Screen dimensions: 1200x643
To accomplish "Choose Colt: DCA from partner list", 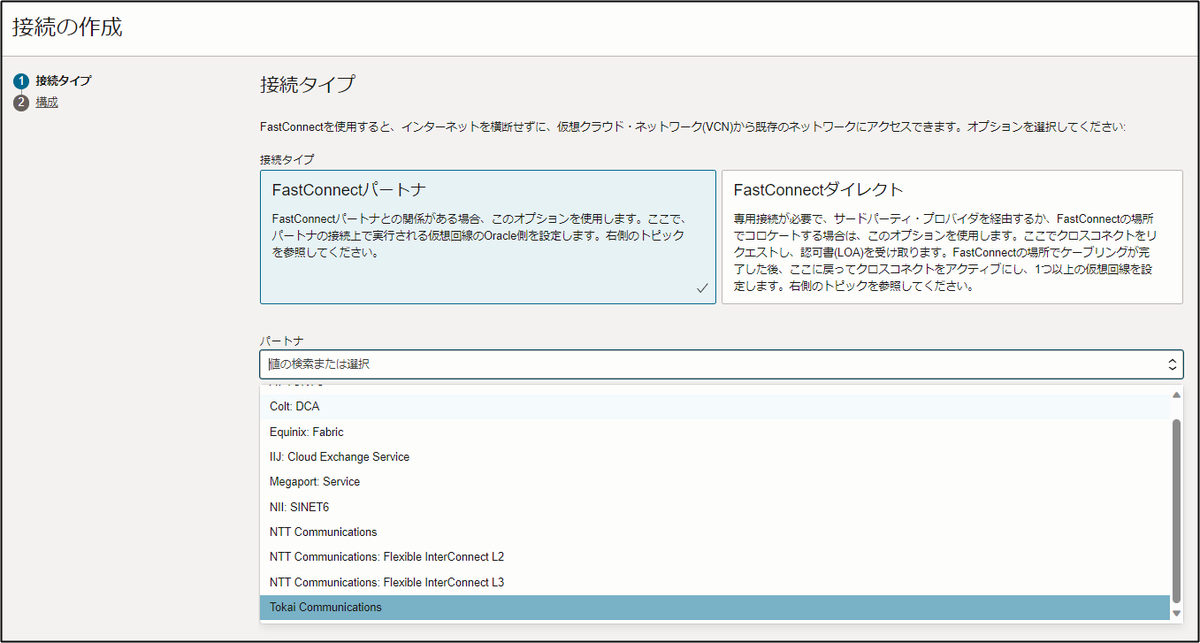I will [714, 407].
